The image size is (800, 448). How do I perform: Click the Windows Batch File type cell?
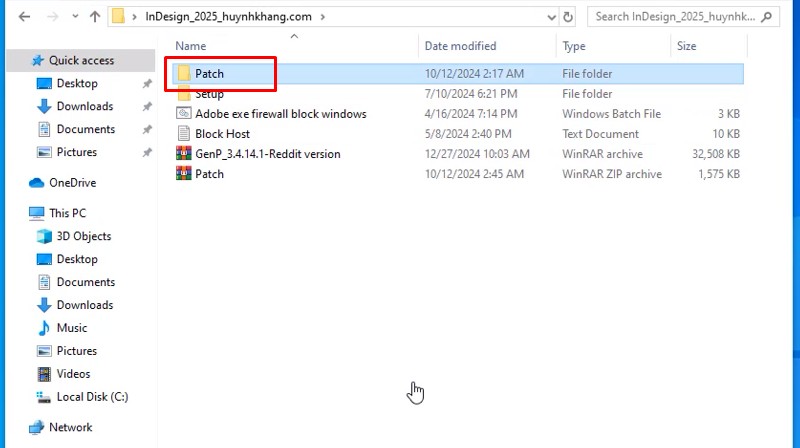pos(611,114)
